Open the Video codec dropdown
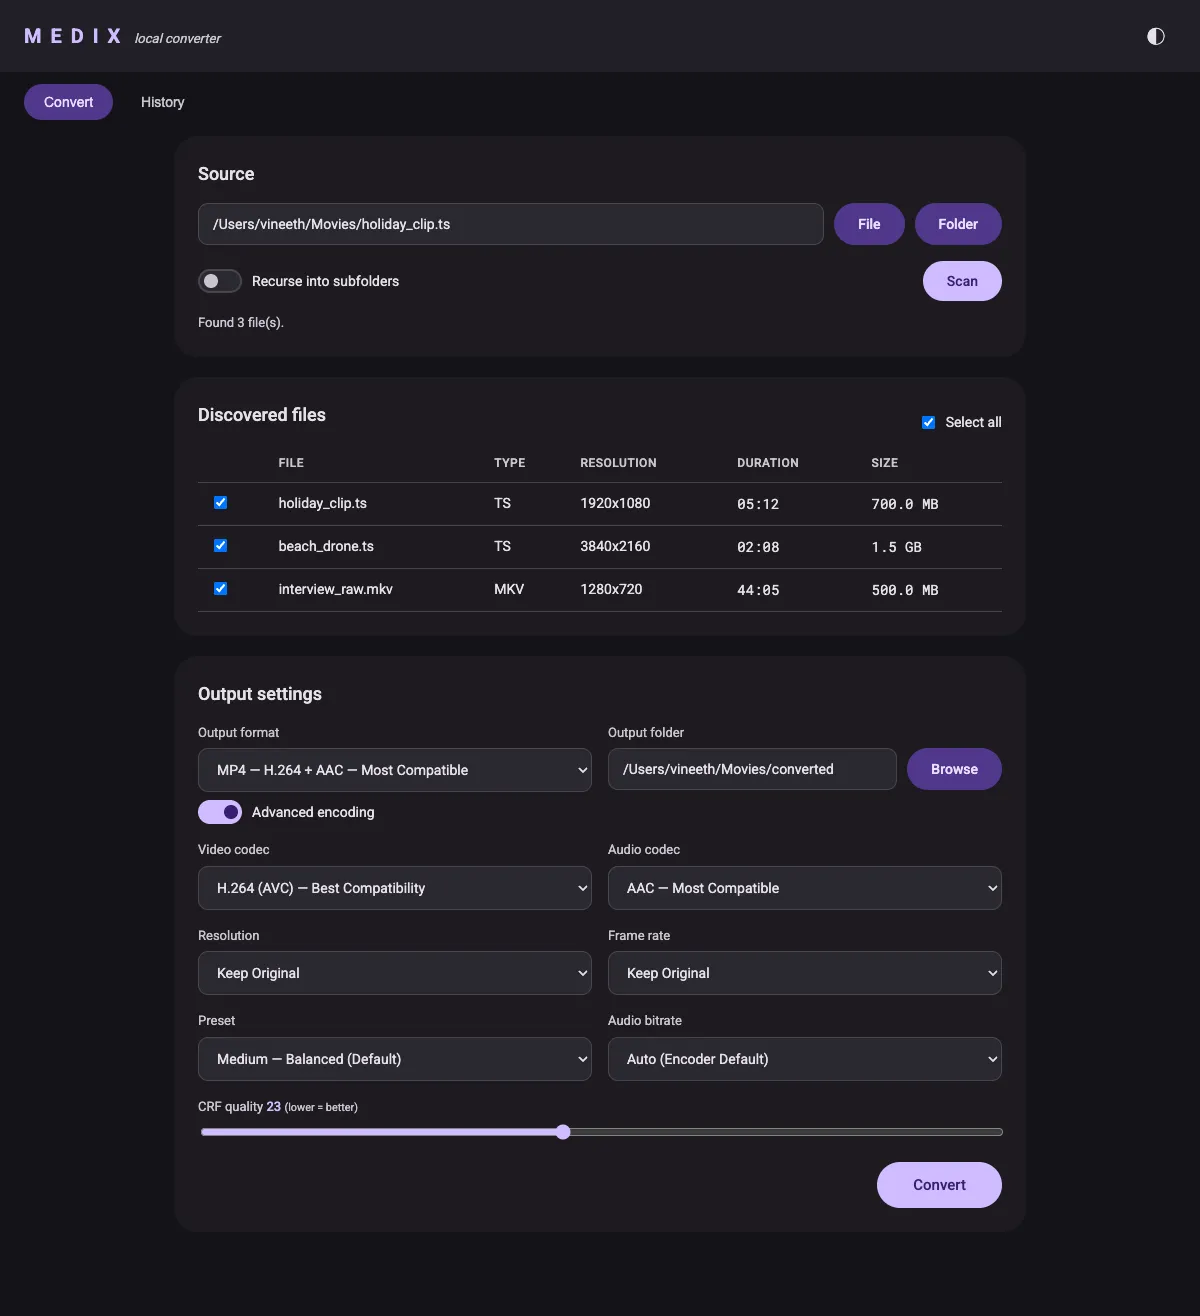 point(395,888)
